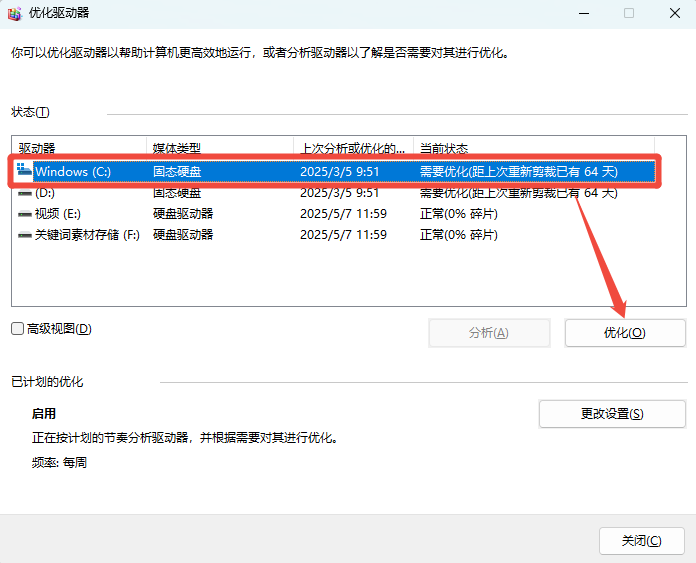
Task: Minimize the 优化驱动器 window
Action: (x=584, y=13)
